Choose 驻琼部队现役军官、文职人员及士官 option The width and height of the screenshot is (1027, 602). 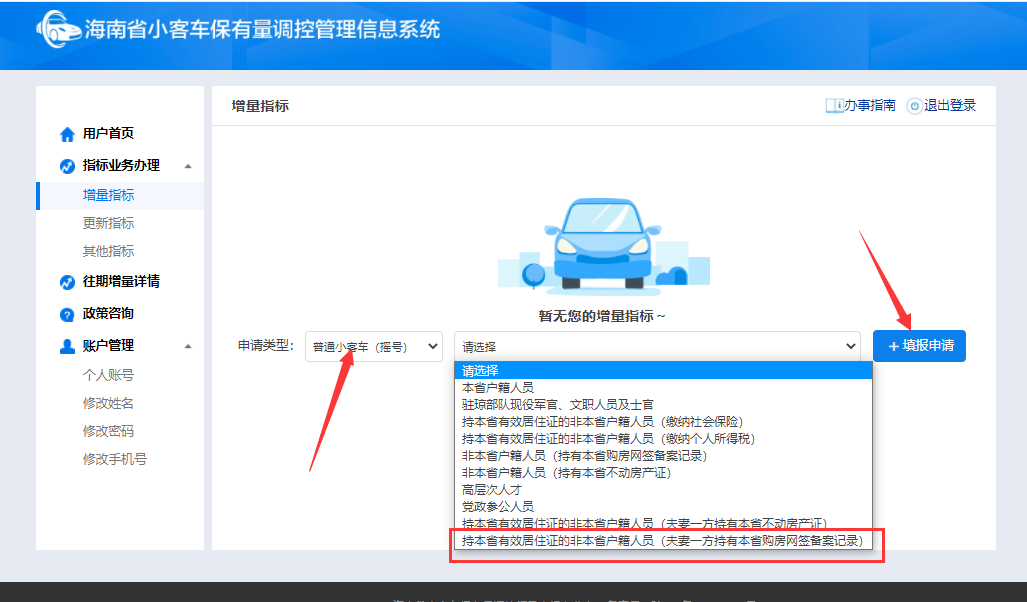point(663,405)
